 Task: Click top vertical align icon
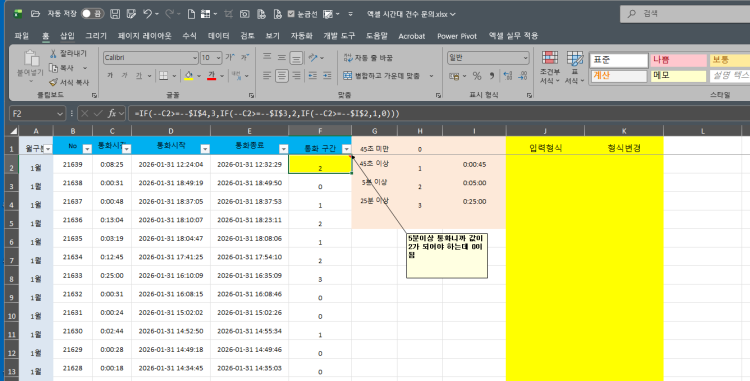(x=267, y=57)
